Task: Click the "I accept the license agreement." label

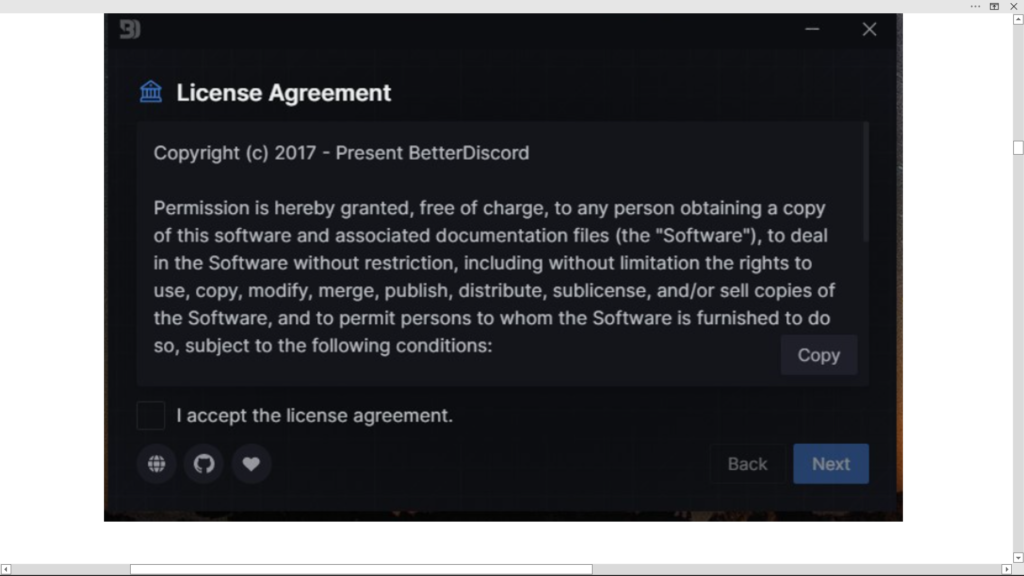Action: click(x=314, y=415)
